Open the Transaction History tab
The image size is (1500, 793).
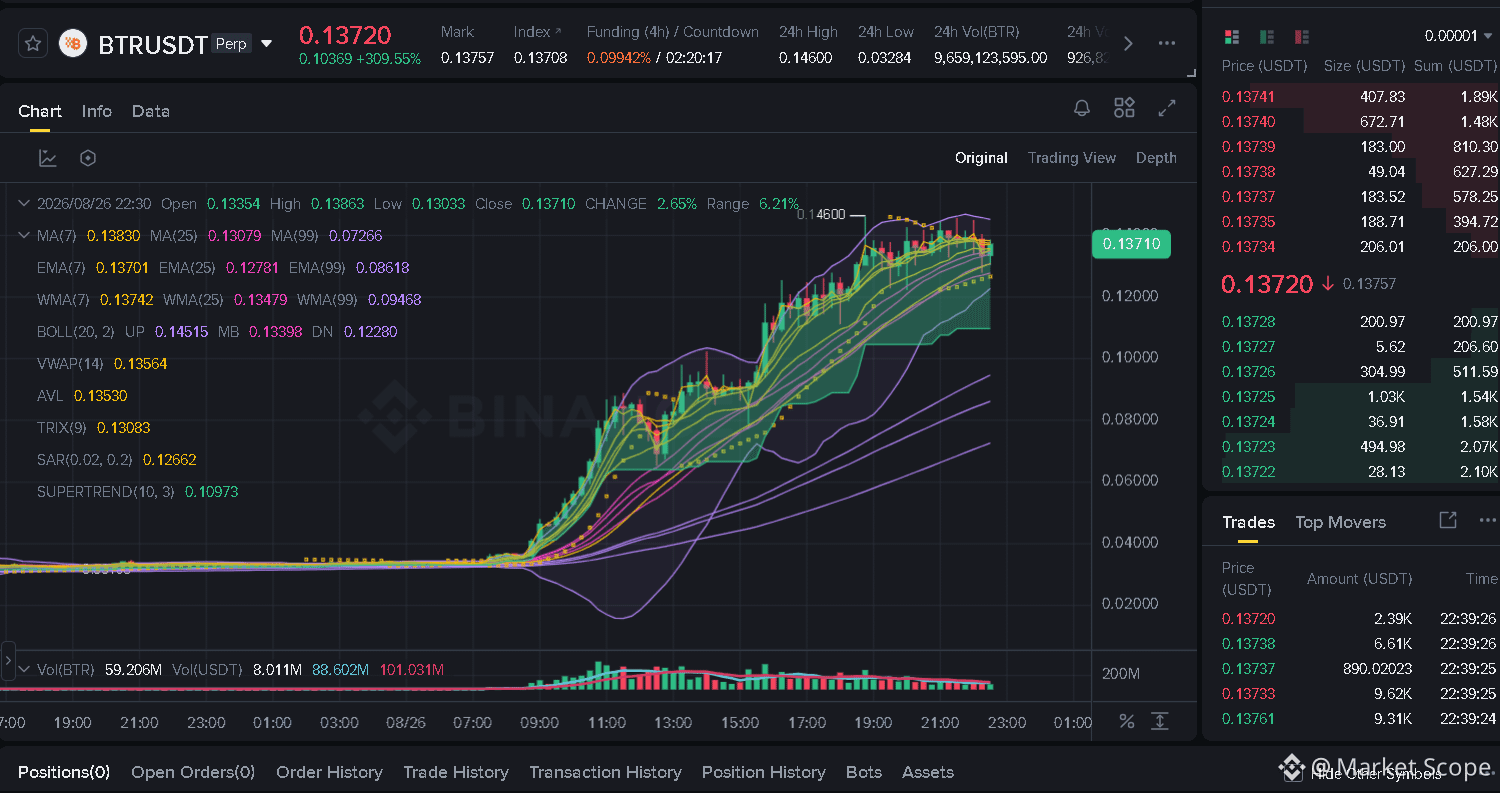click(605, 772)
